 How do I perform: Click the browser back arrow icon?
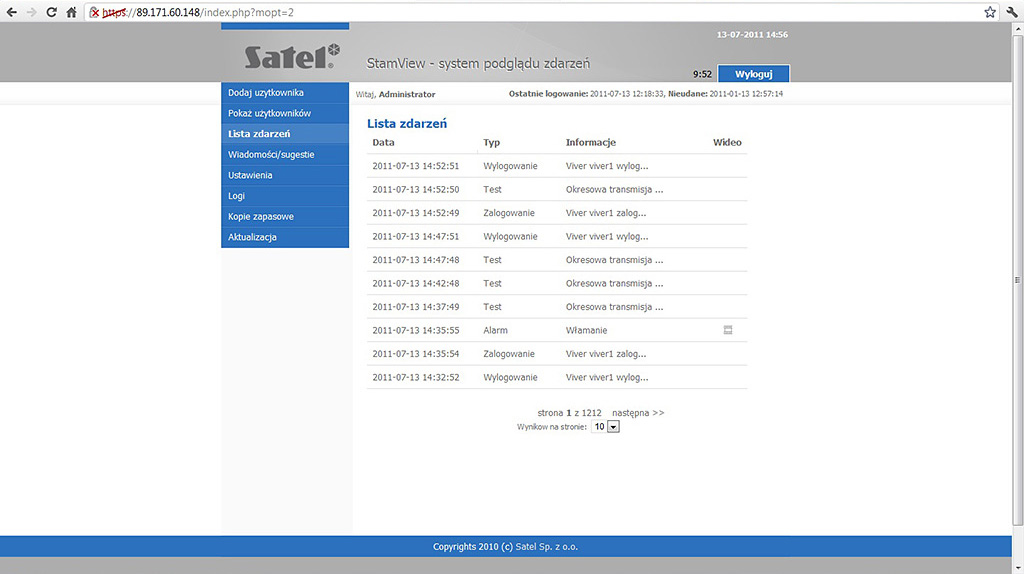(11, 12)
